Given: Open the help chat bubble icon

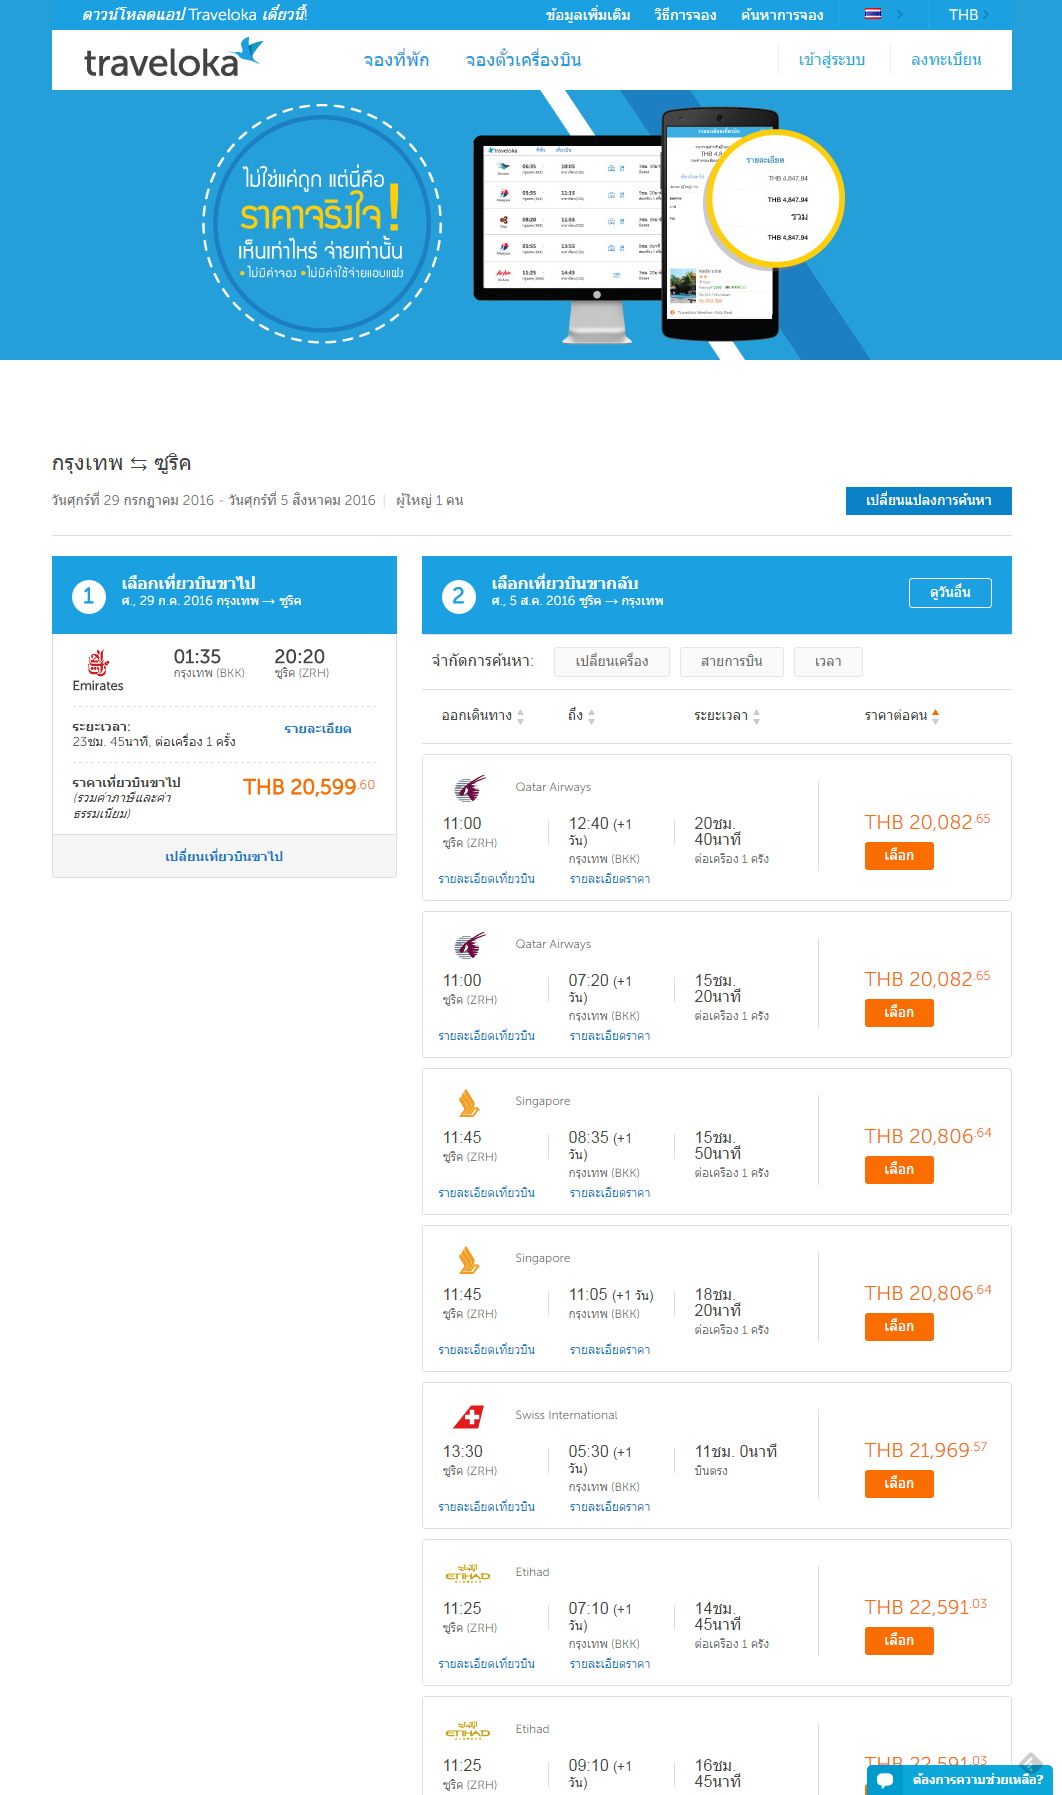Looking at the screenshot, I should click(x=885, y=1780).
